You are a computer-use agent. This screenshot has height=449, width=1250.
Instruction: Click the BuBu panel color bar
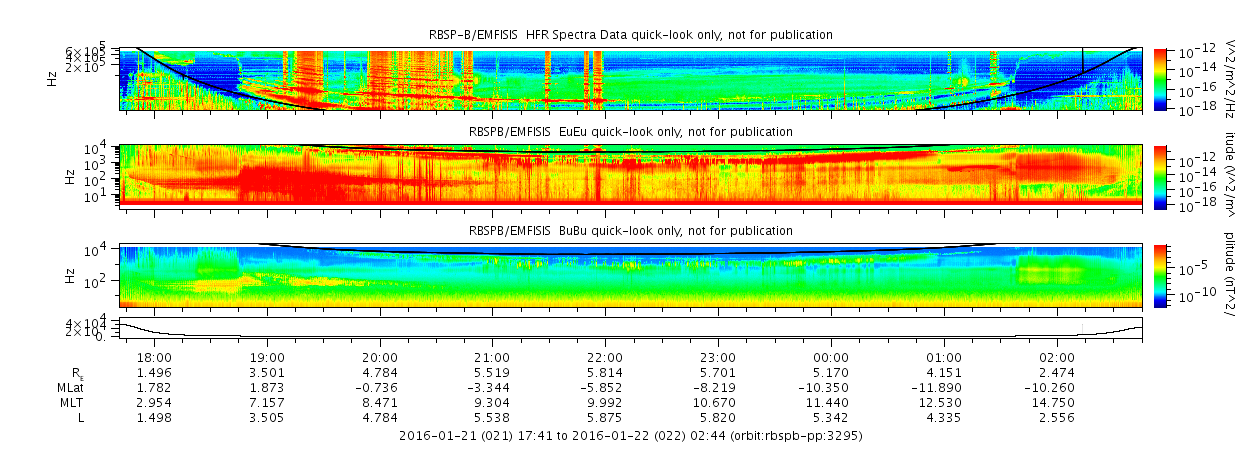1161,274
